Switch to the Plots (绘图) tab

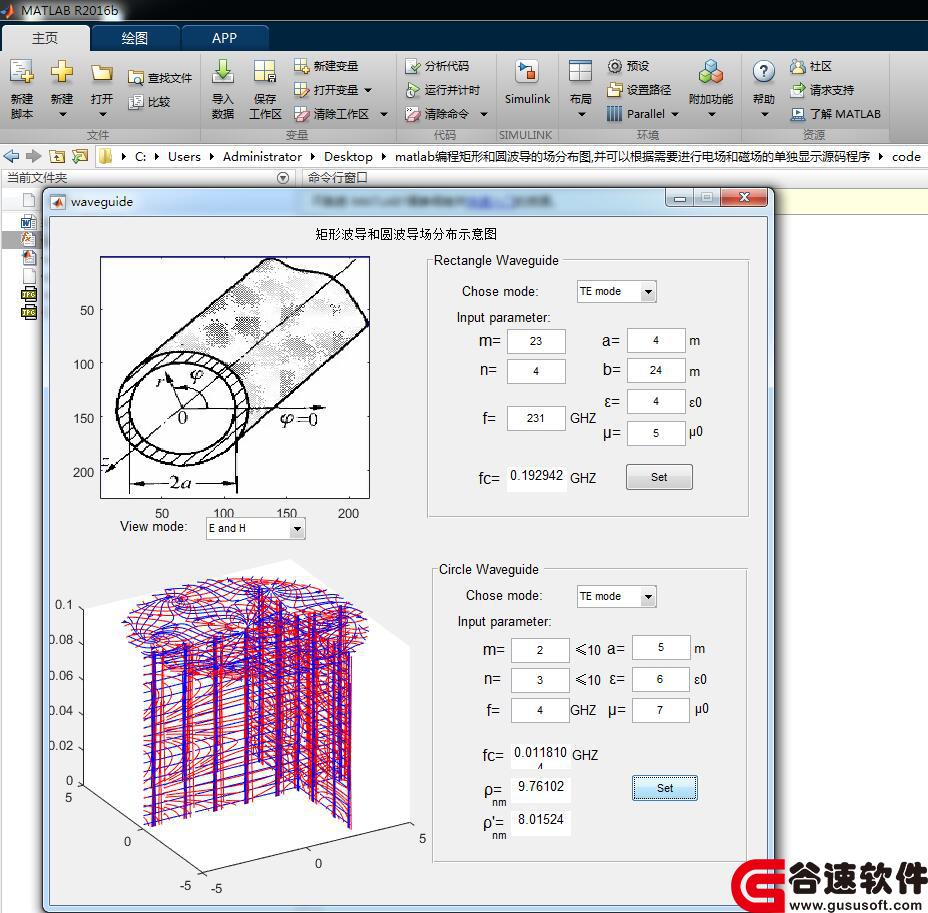coord(134,38)
